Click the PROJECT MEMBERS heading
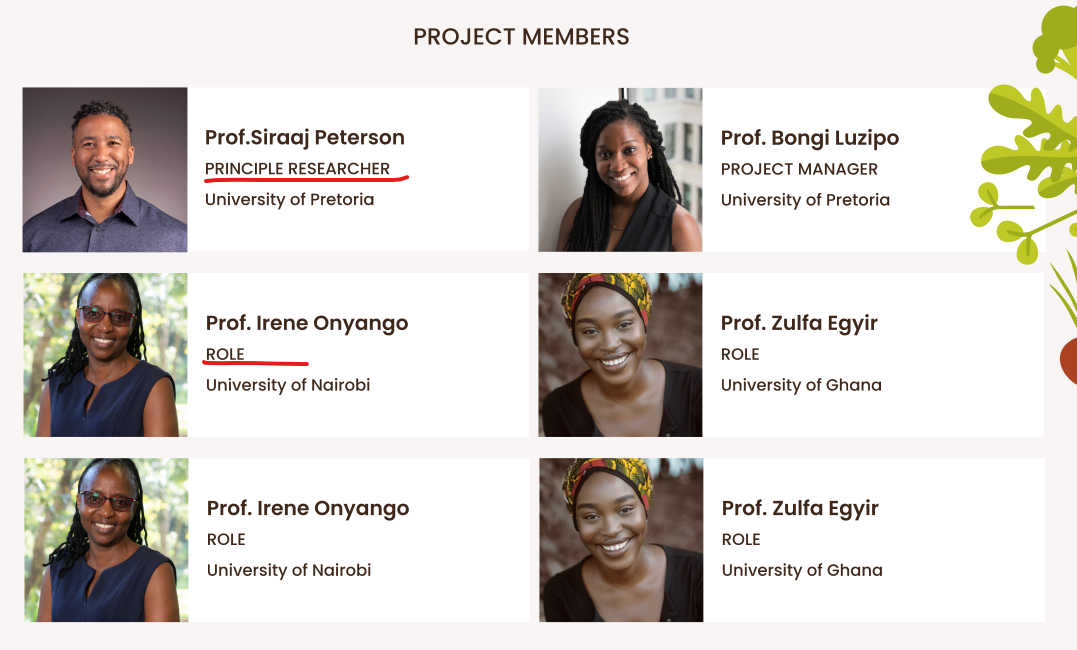 coord(521,37)
